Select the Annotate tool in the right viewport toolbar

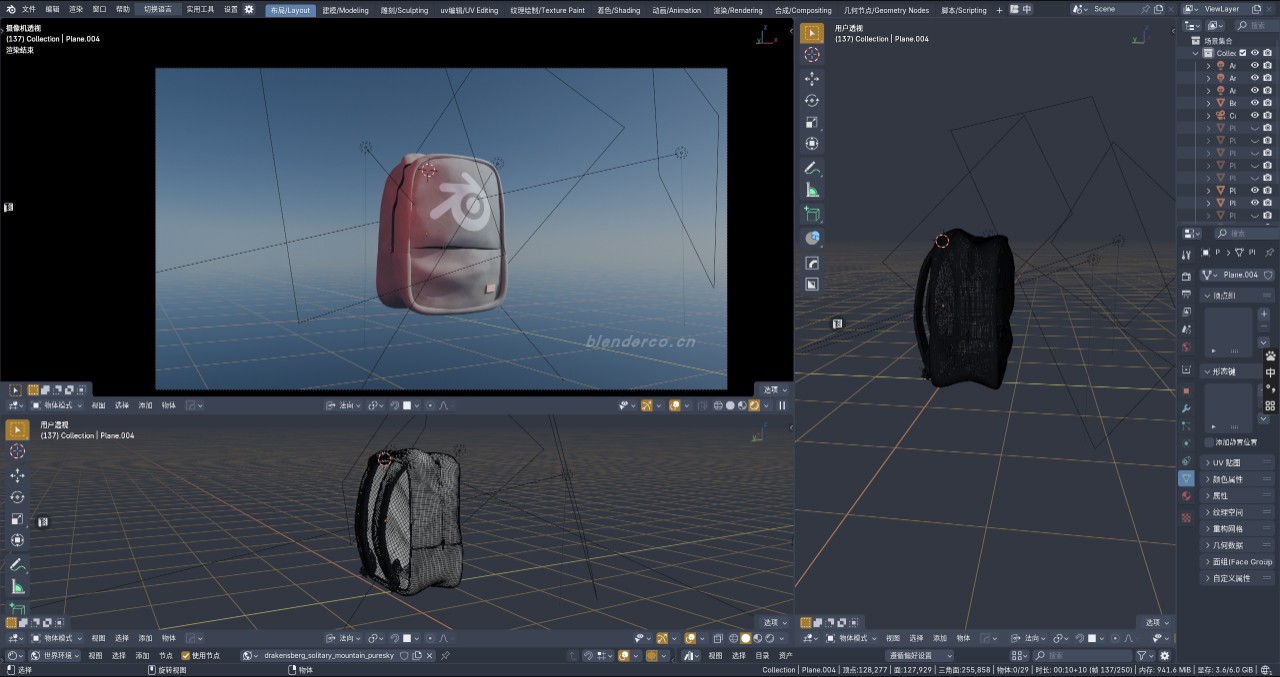(x=812, y=168)
